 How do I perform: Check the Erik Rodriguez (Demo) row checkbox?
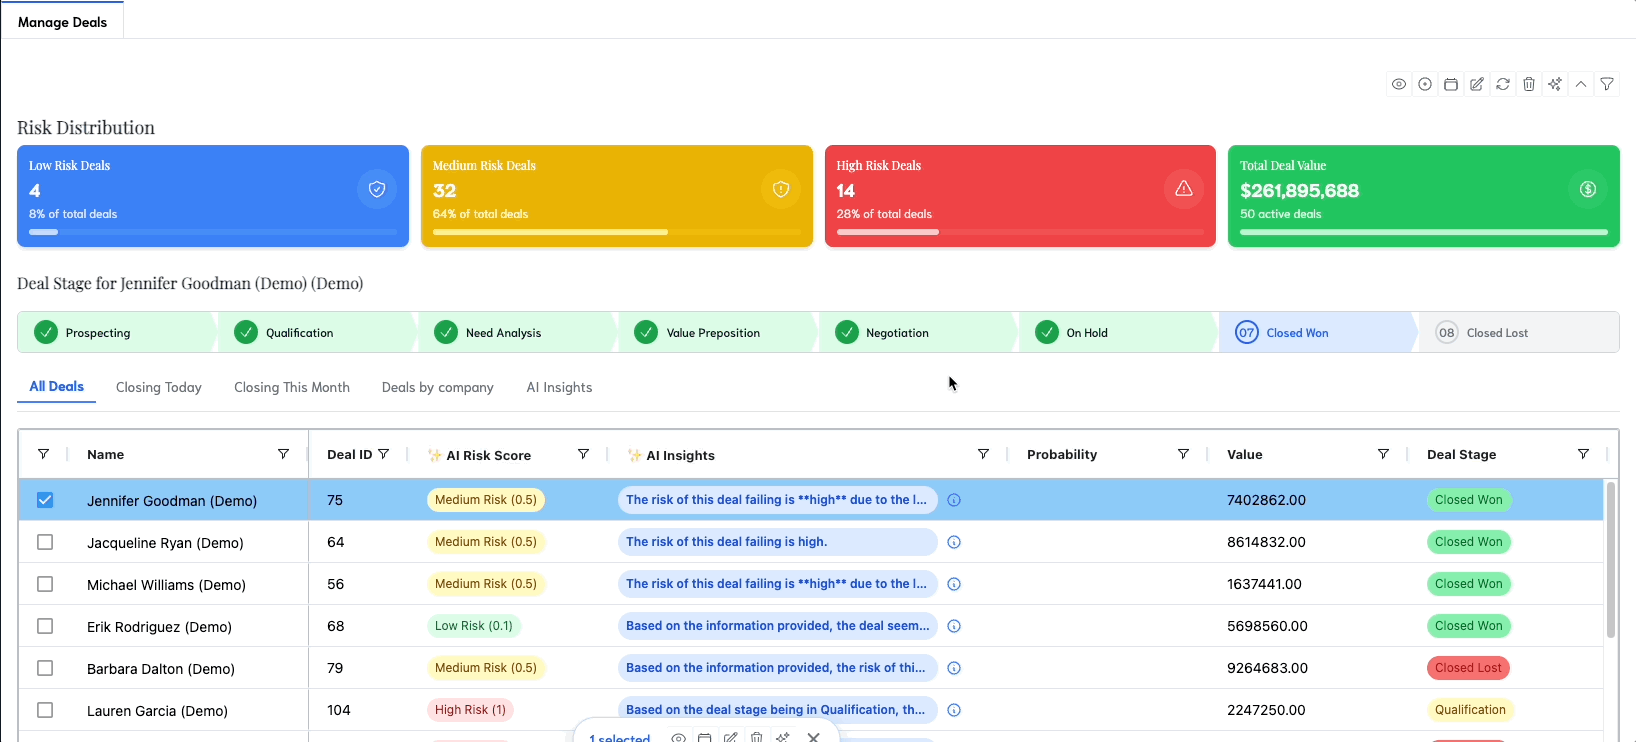coord(45,626)
